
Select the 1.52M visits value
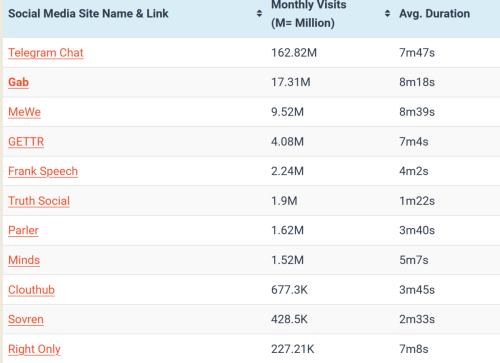click(x=287, y=260)
